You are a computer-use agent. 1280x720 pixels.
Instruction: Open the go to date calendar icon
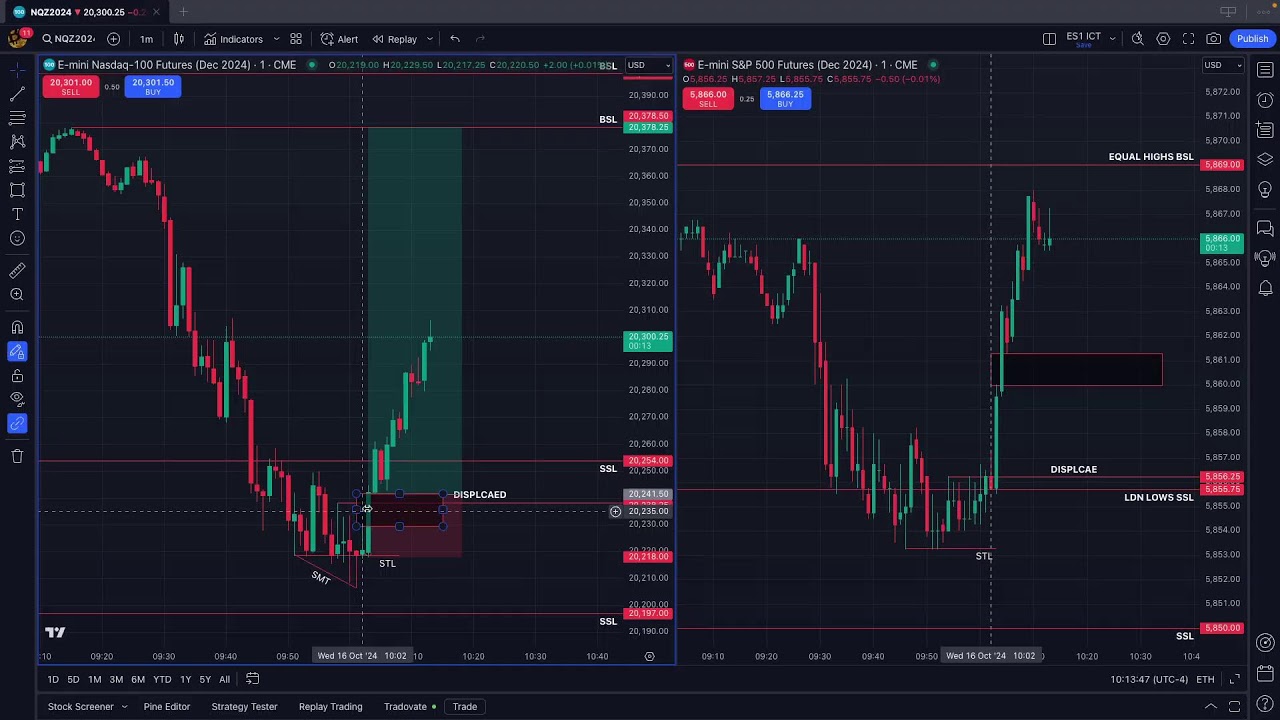(253, 679)
